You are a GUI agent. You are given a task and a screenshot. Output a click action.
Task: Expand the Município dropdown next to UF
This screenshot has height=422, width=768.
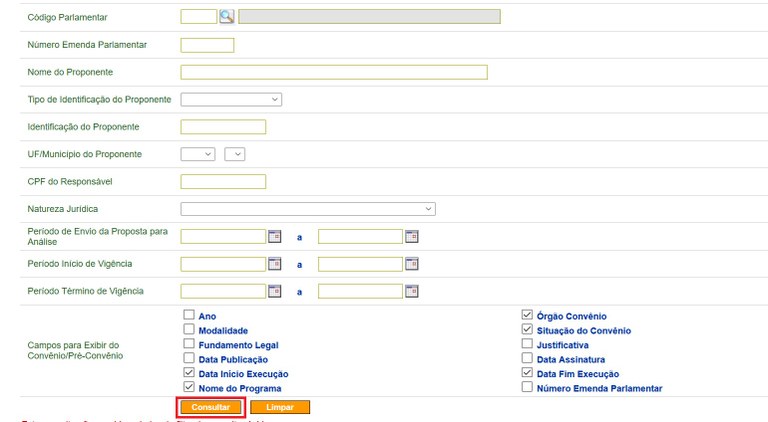click(x=235, y=154)
